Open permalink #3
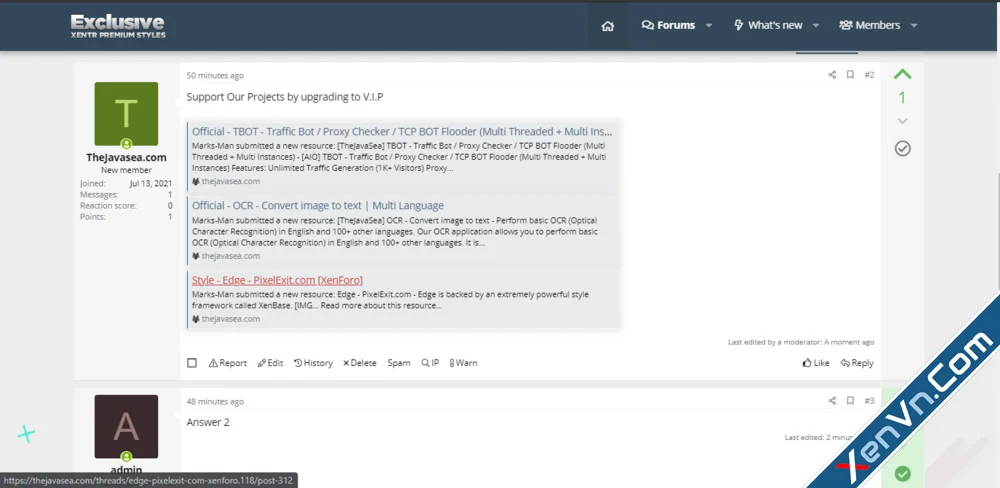The height and width of the screenshot is (488, 1000). (x=869, y=401)
